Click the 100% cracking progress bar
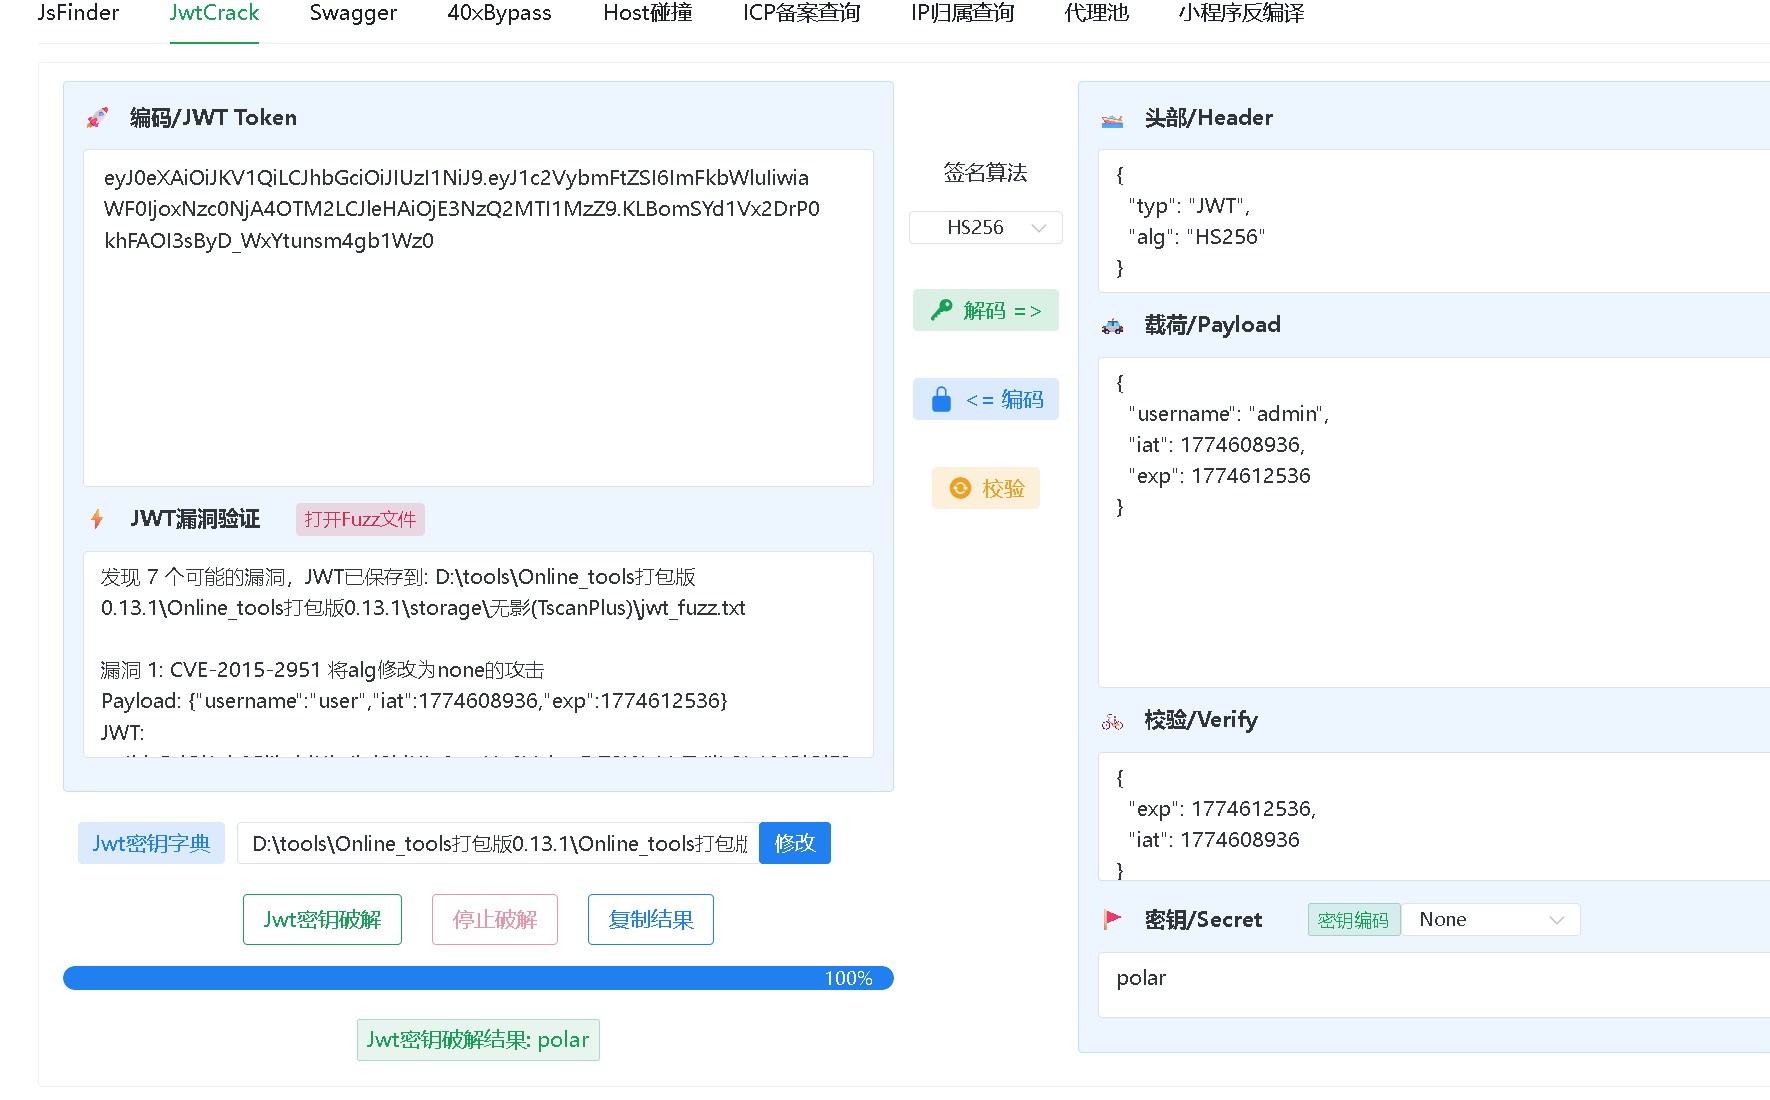Screen dimensions: 1770x1100 pyautogui.click(x=478, y=978)
